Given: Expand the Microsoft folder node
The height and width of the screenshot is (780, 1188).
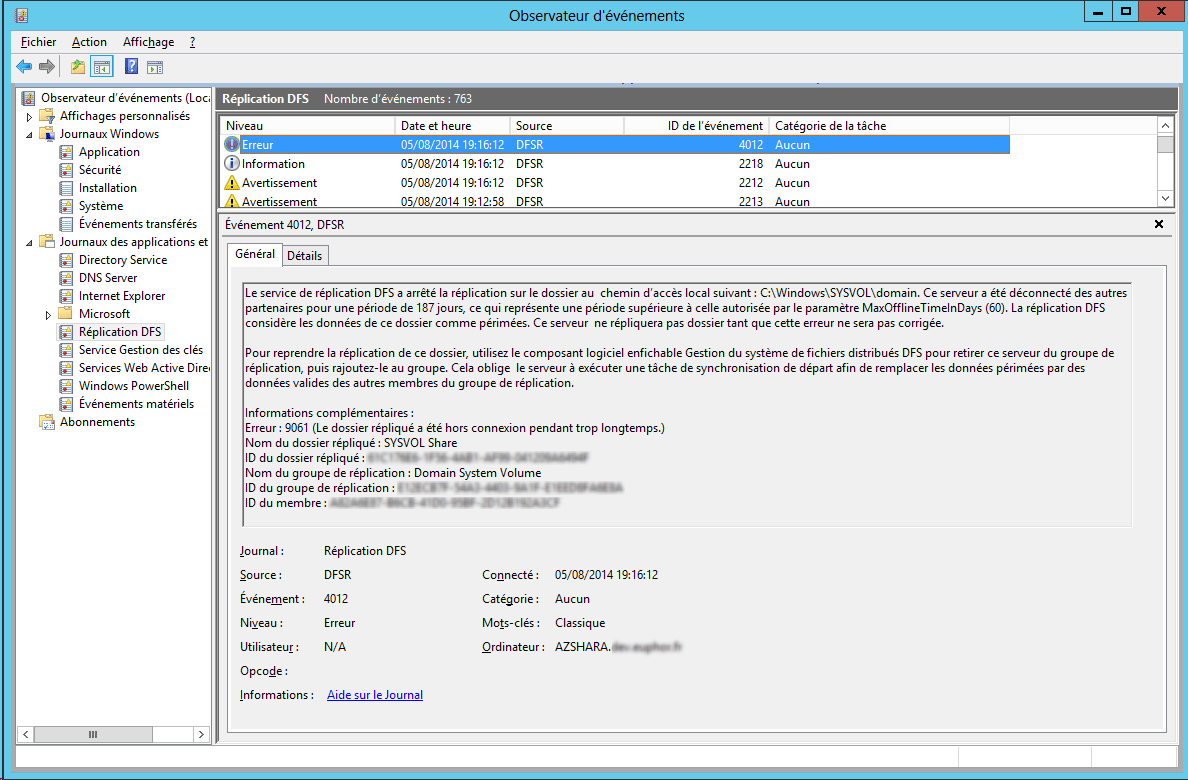Looking at the screenshot, I should coord(48,314).
